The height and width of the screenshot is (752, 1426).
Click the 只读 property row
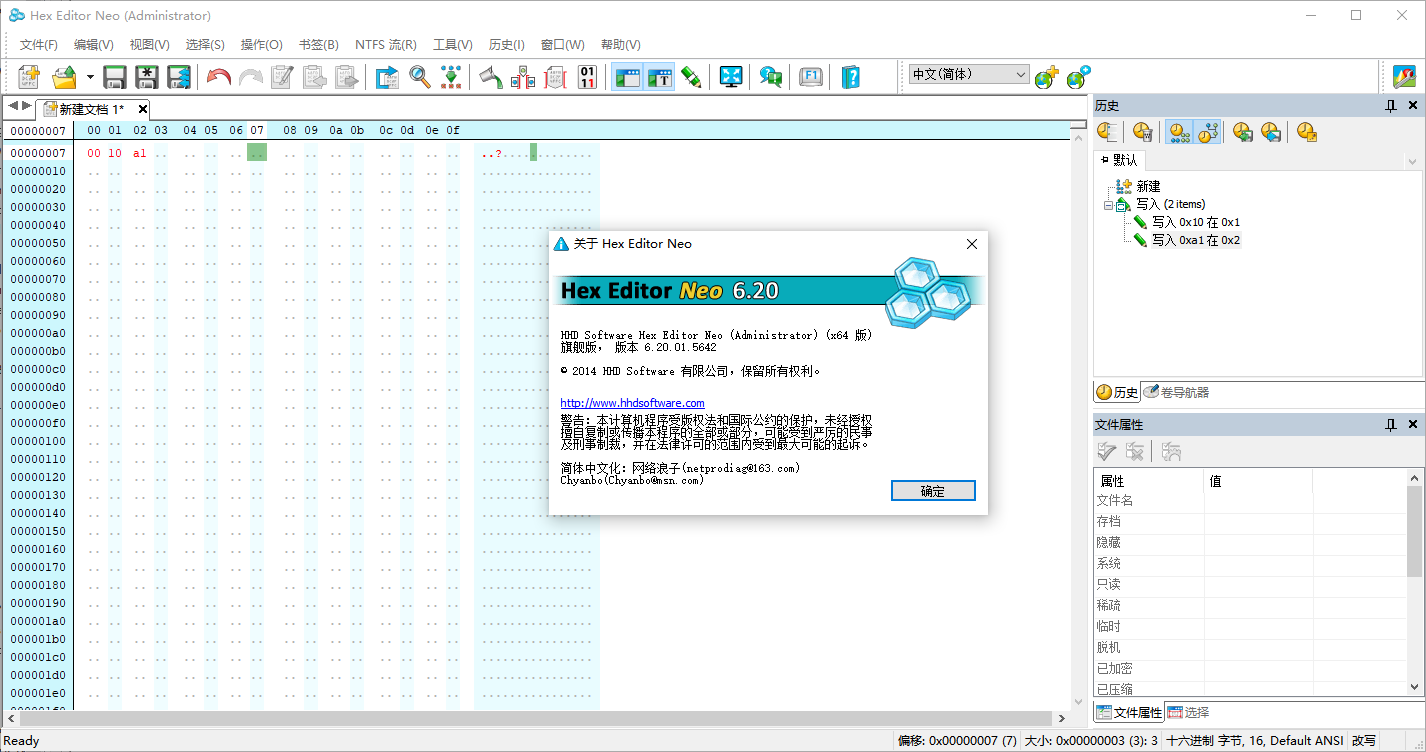1250,584
